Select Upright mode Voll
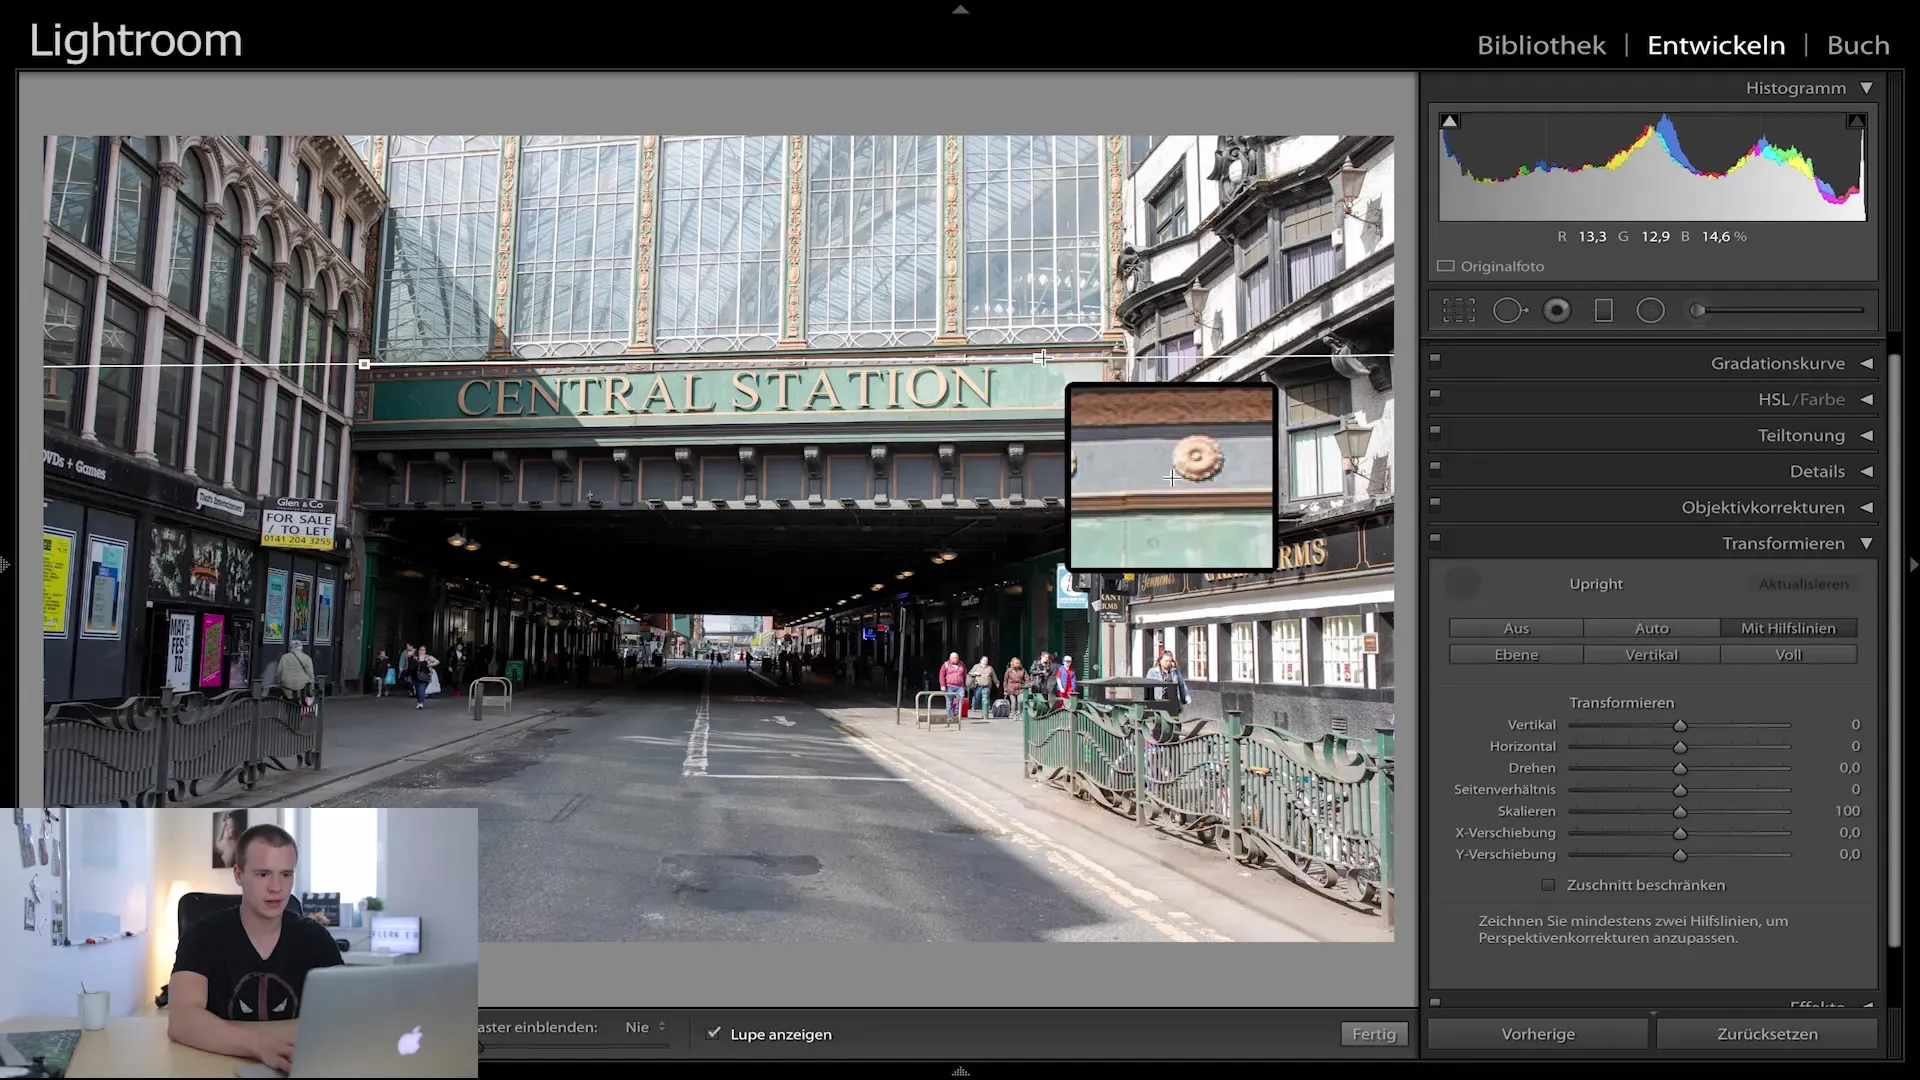Image resolution: width=1920 pixels, height=1080 pixels. click(1788, 655)
